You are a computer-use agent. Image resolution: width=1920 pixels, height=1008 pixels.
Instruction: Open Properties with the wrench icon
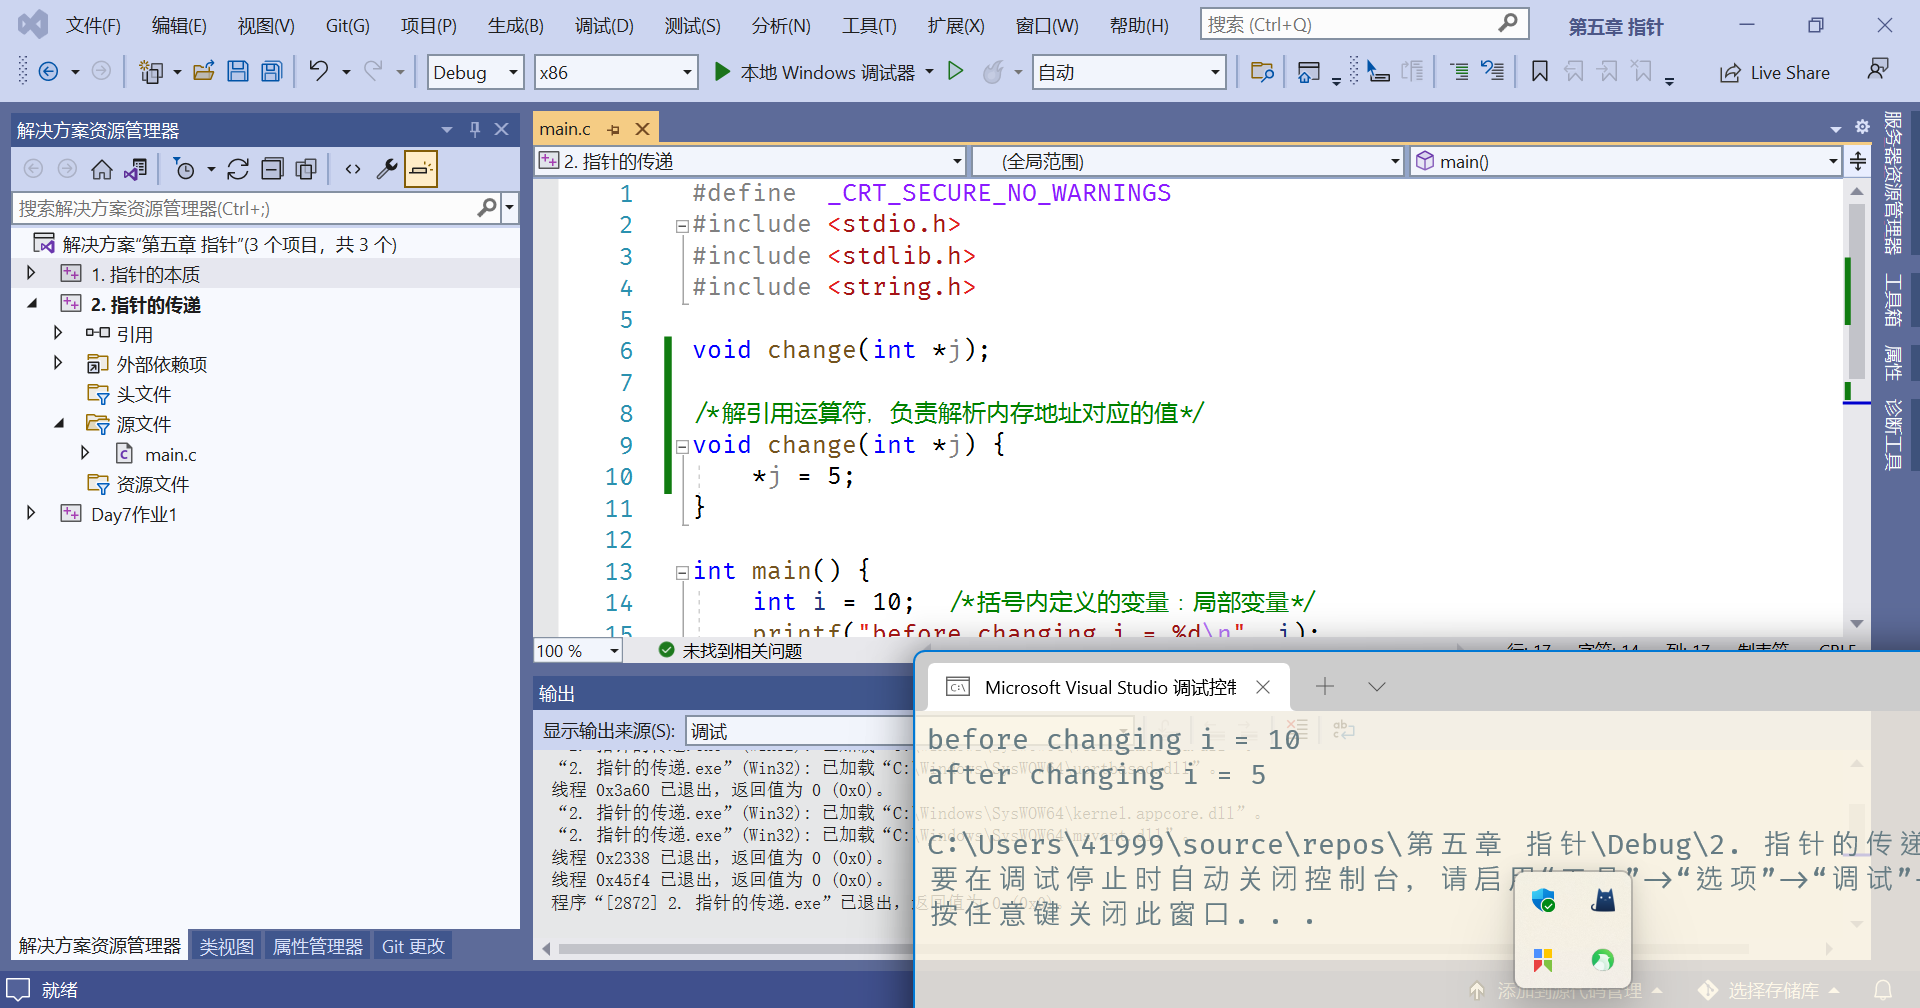click(x=387, y=169)
